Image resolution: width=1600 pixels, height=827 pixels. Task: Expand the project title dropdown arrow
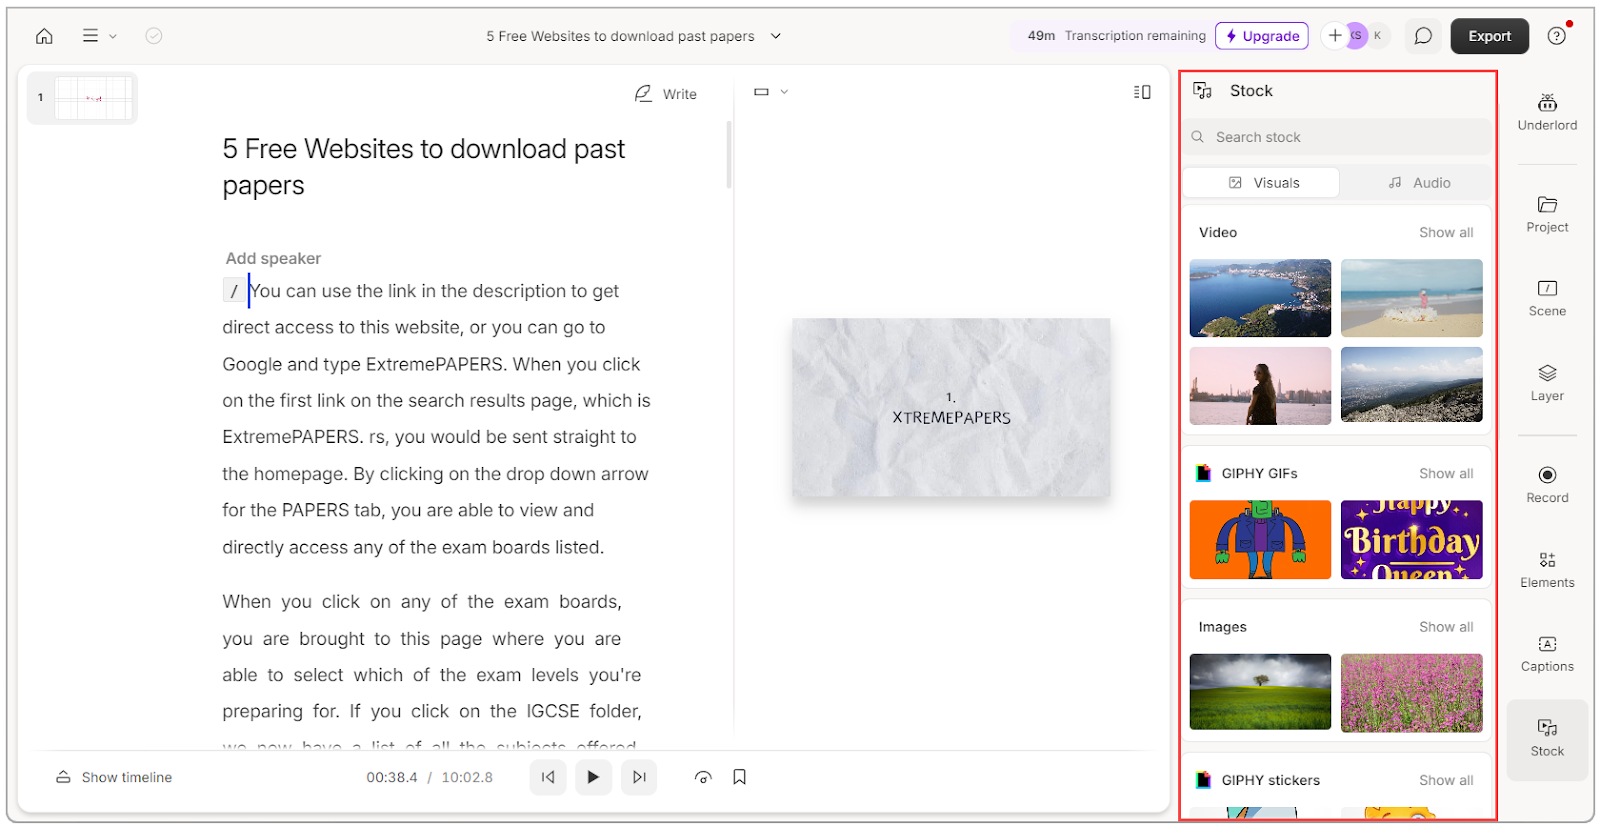776,36
